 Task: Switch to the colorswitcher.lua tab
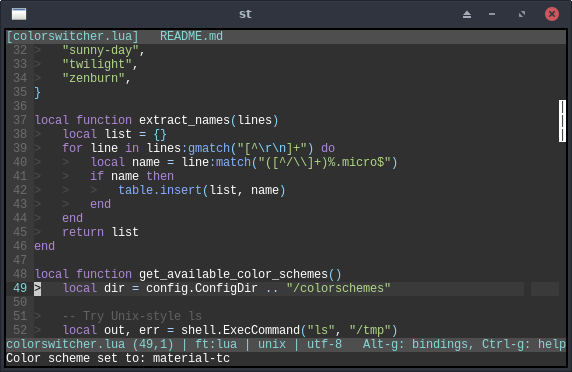point(73,36)
